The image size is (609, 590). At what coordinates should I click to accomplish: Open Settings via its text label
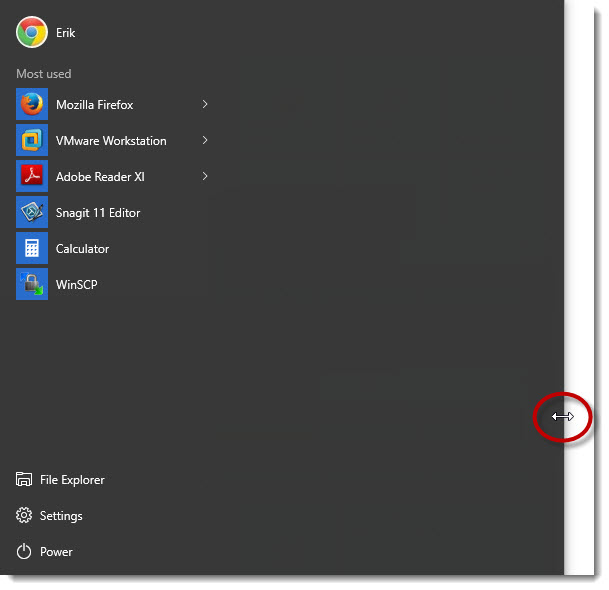61,516
